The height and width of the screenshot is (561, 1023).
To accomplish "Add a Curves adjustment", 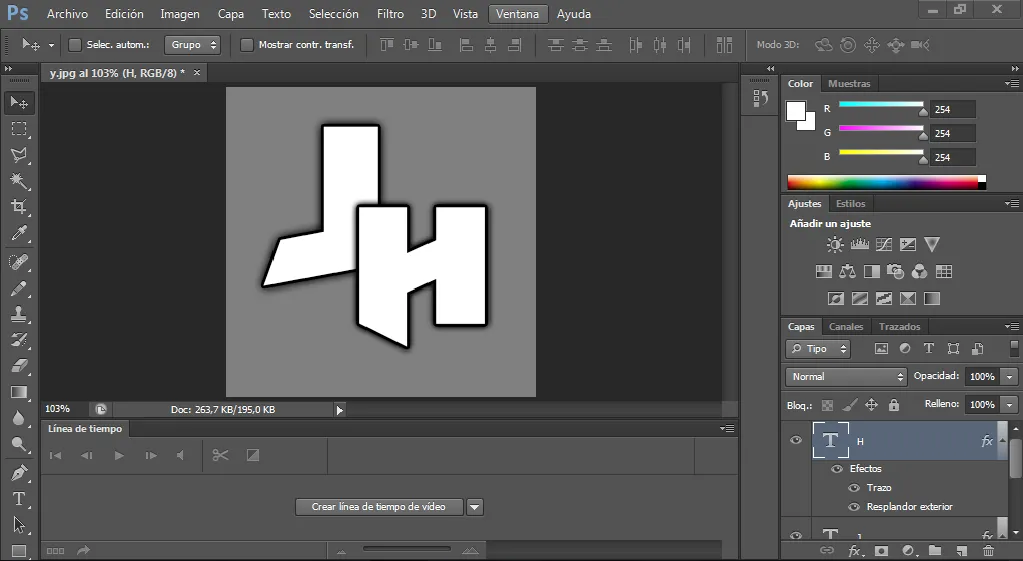I will point(883,245).
